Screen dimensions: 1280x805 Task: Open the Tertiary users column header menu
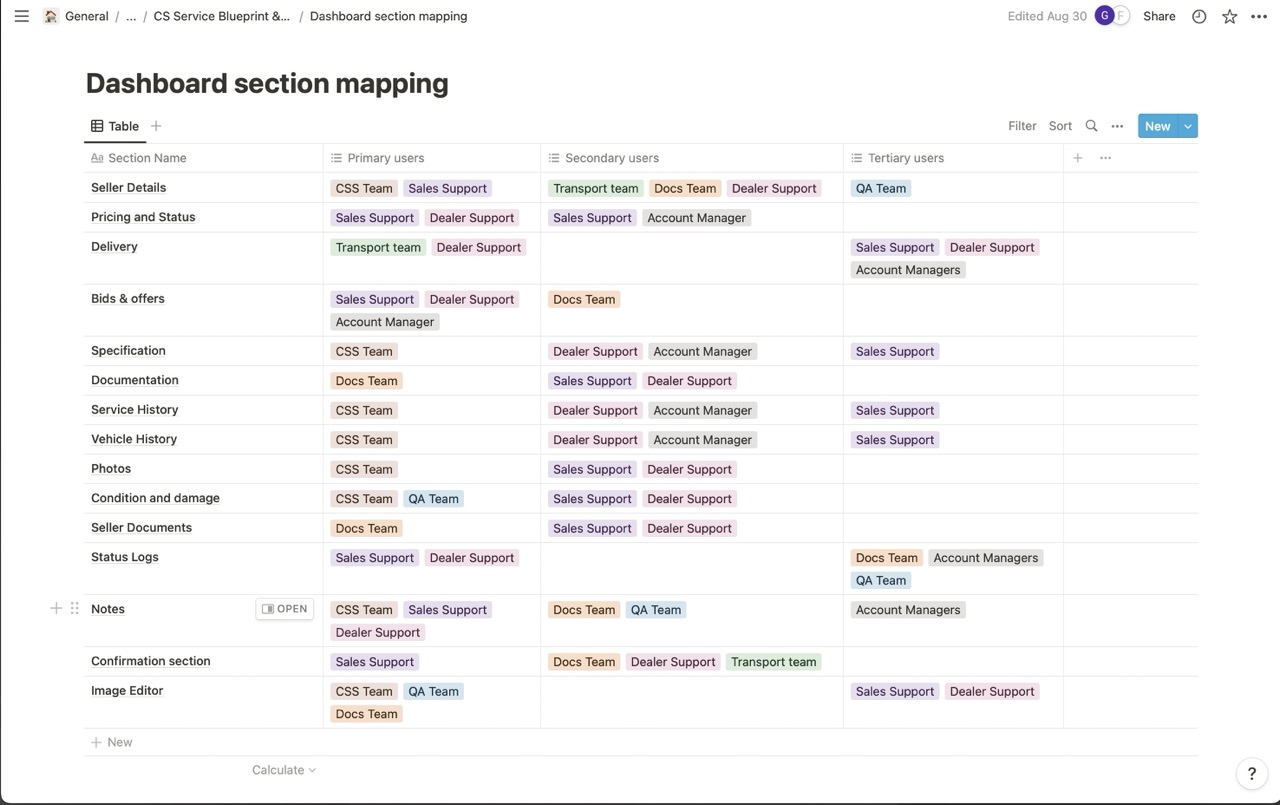pos(953,158)
